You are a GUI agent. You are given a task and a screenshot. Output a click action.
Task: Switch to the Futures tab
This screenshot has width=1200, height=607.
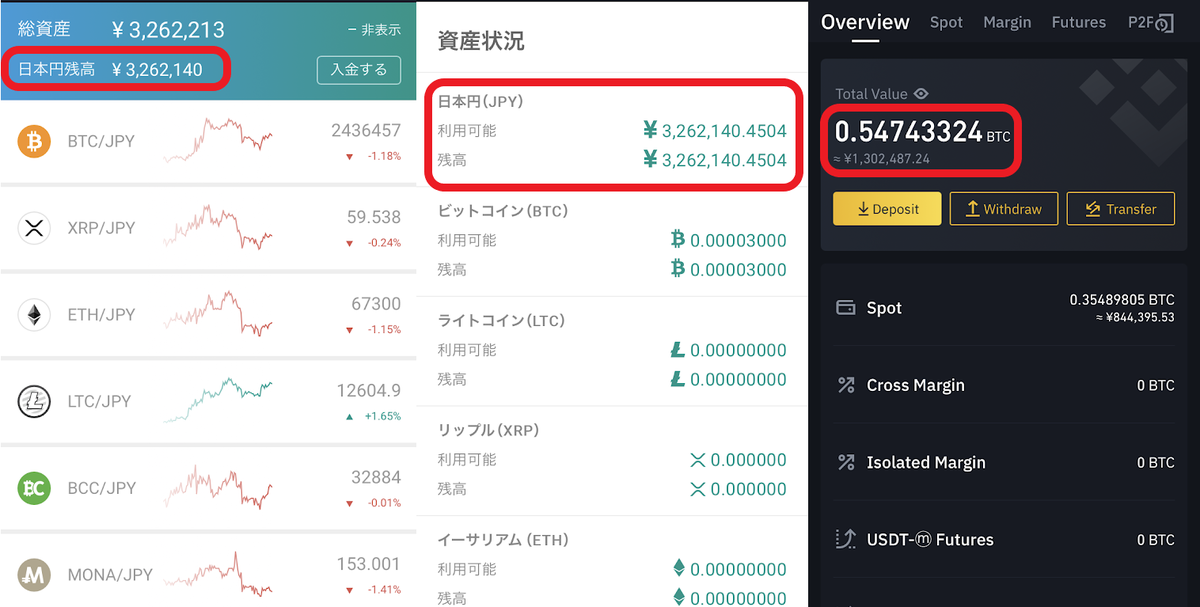tap(1079, 22)
